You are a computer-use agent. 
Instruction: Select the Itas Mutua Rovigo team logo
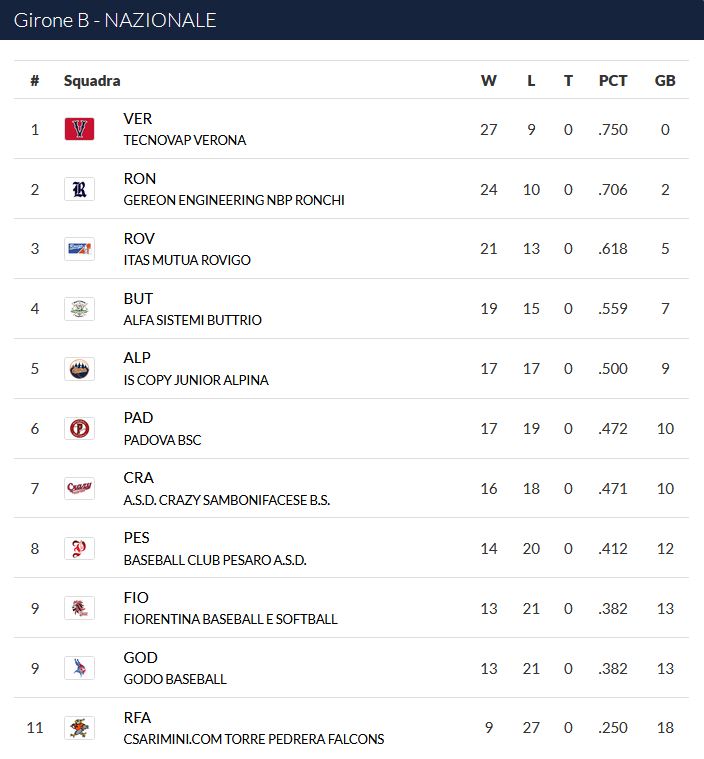tap(79, 249)
